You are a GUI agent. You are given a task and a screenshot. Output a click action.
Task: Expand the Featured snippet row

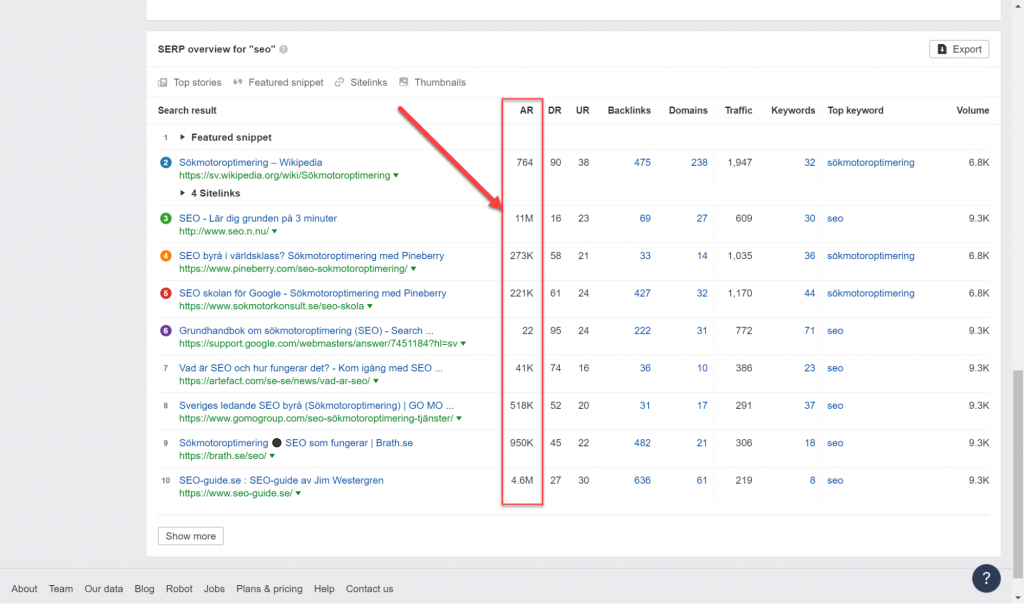tap(182, 137)
